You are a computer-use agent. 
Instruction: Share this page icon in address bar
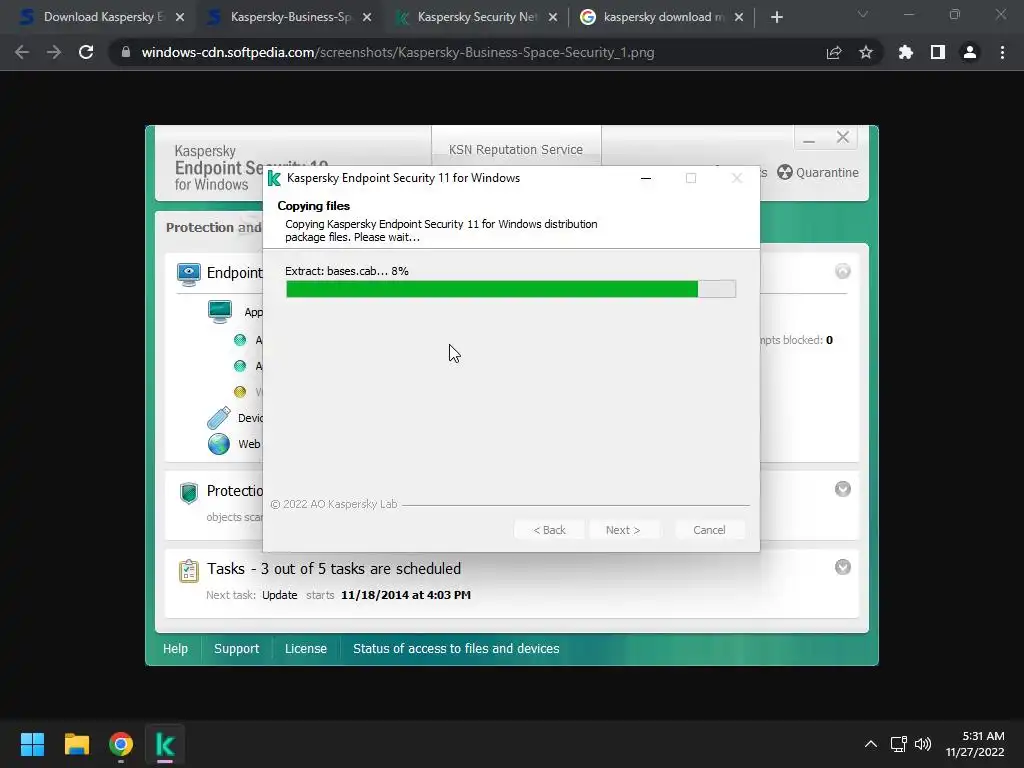tap(834, 52)
